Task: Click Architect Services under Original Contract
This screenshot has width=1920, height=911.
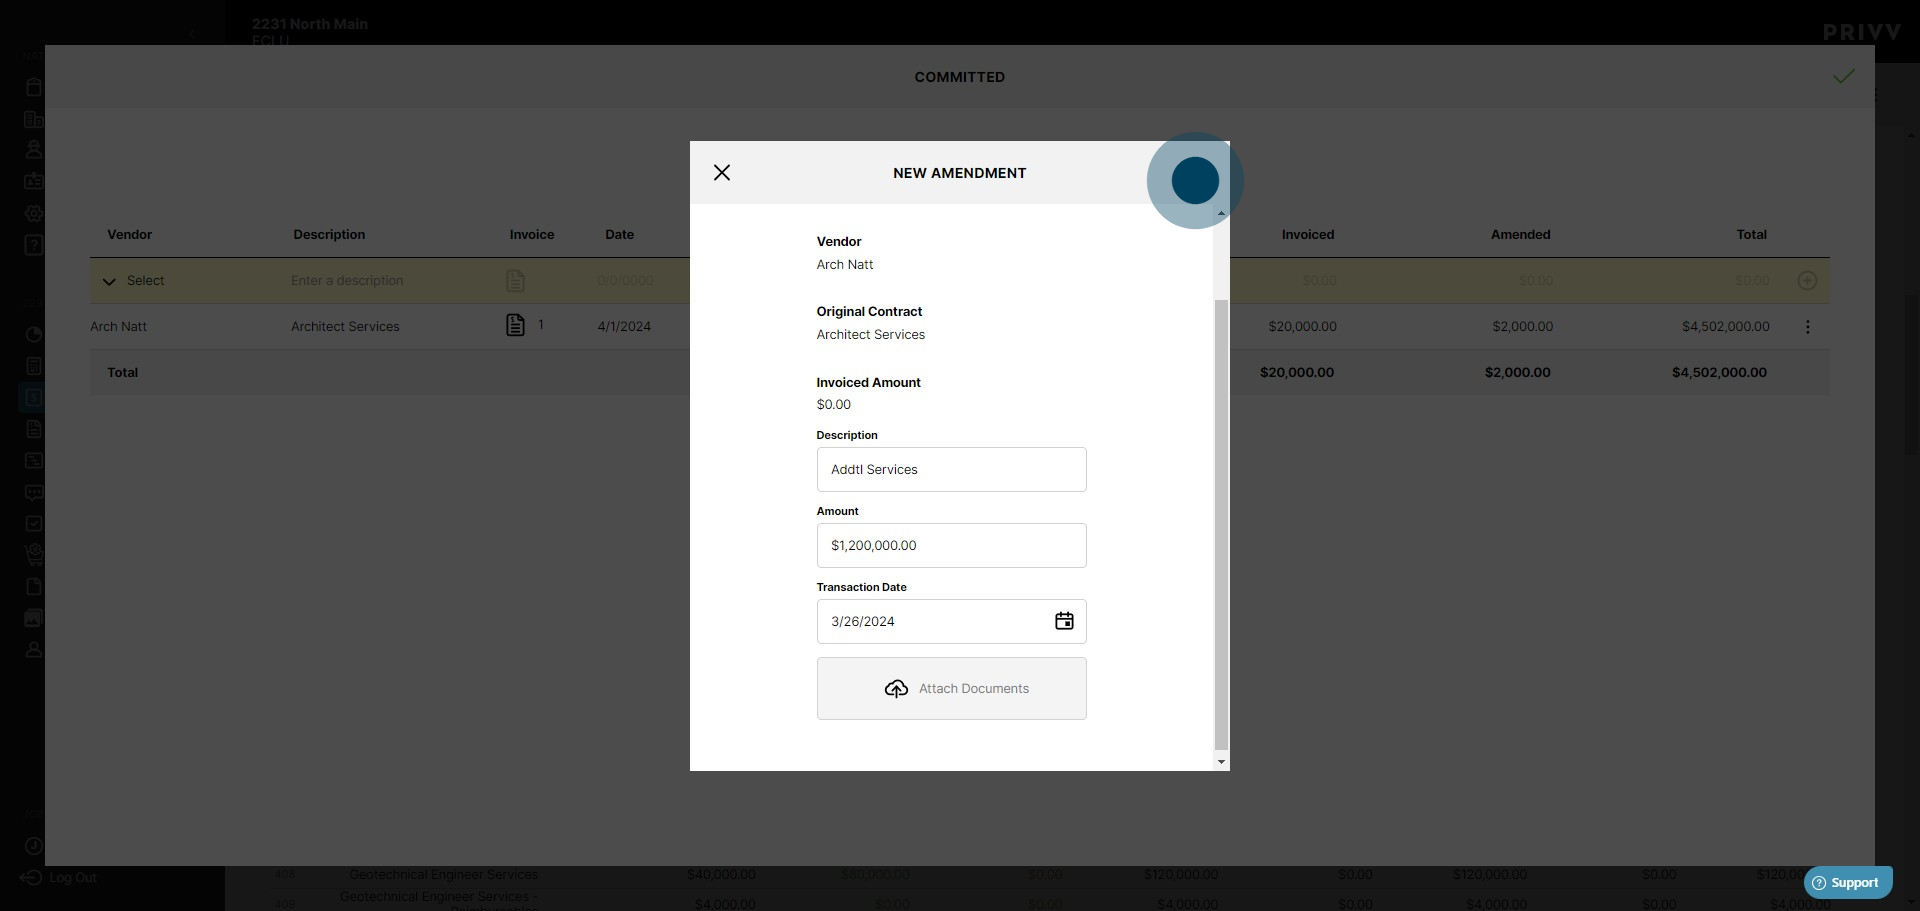Action: 870,335
